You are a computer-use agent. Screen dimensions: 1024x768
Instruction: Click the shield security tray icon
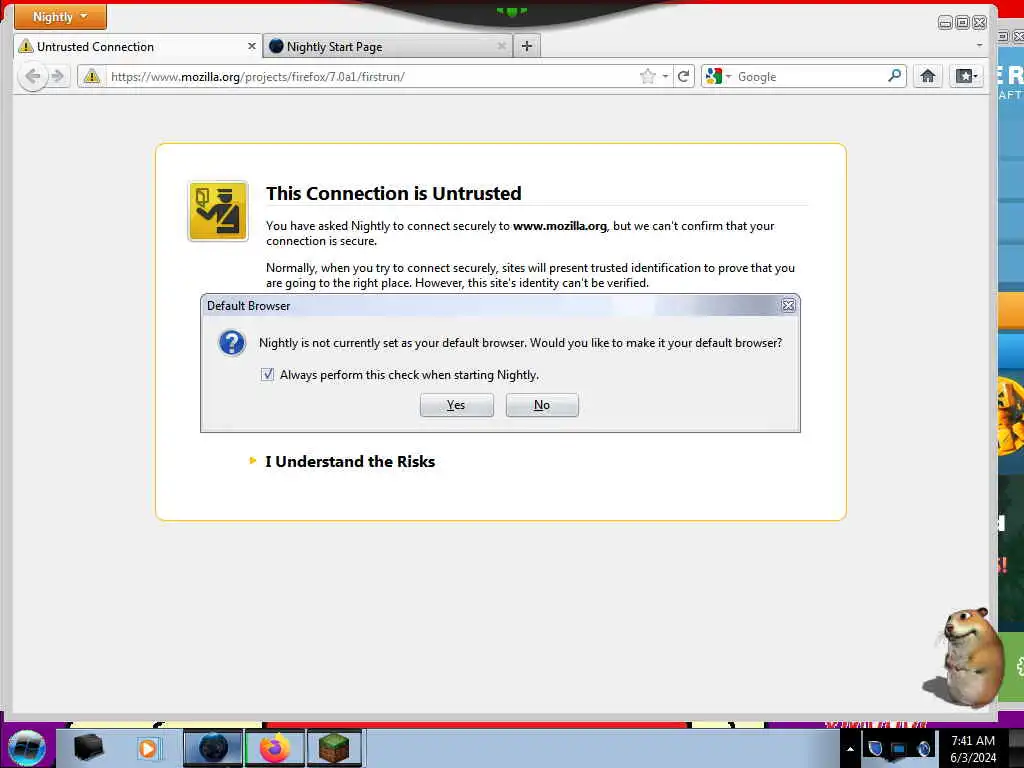click(x=875, y=748)
